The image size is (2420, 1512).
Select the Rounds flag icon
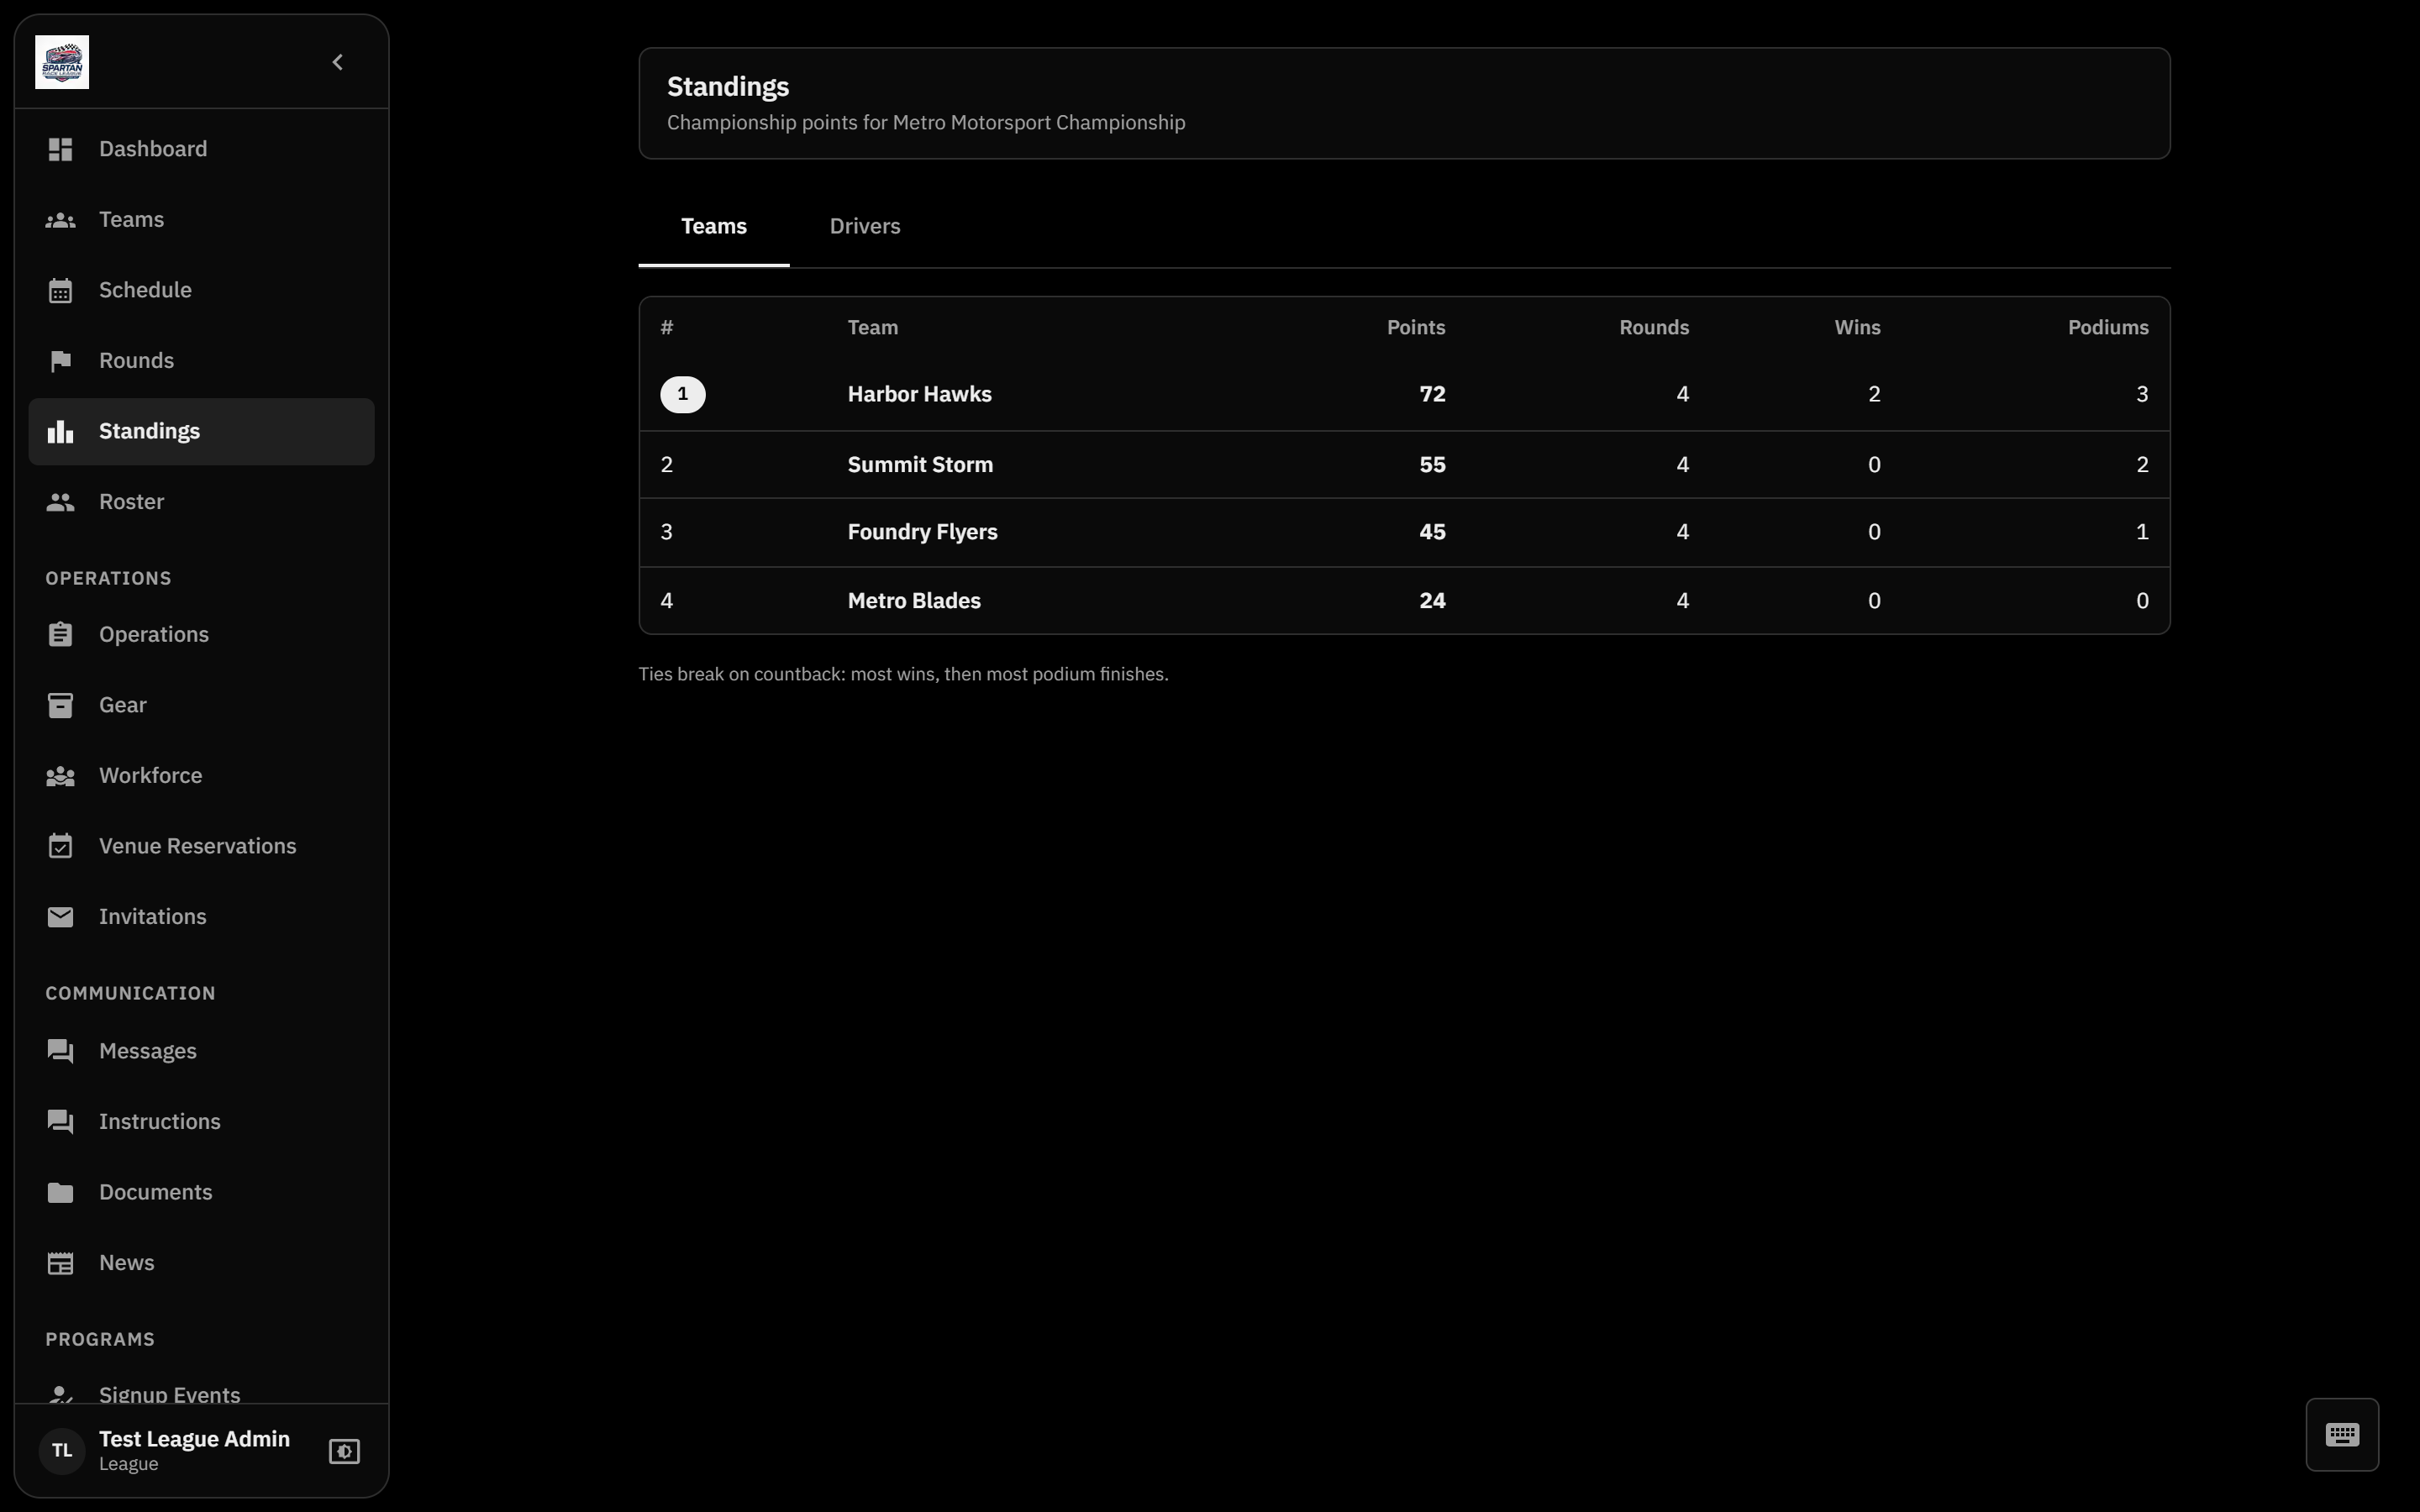click(60, 361)
